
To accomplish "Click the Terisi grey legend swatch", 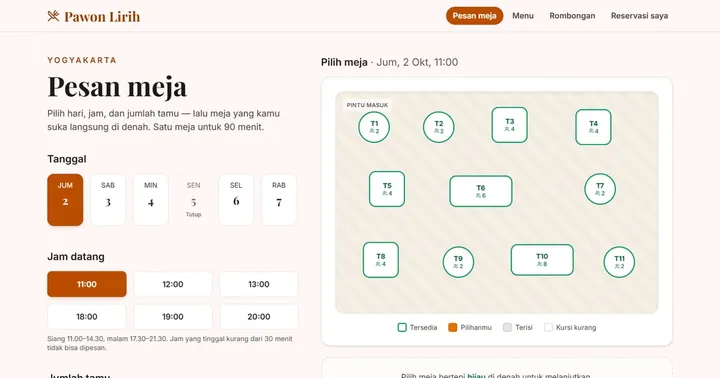I will point(507,327).
